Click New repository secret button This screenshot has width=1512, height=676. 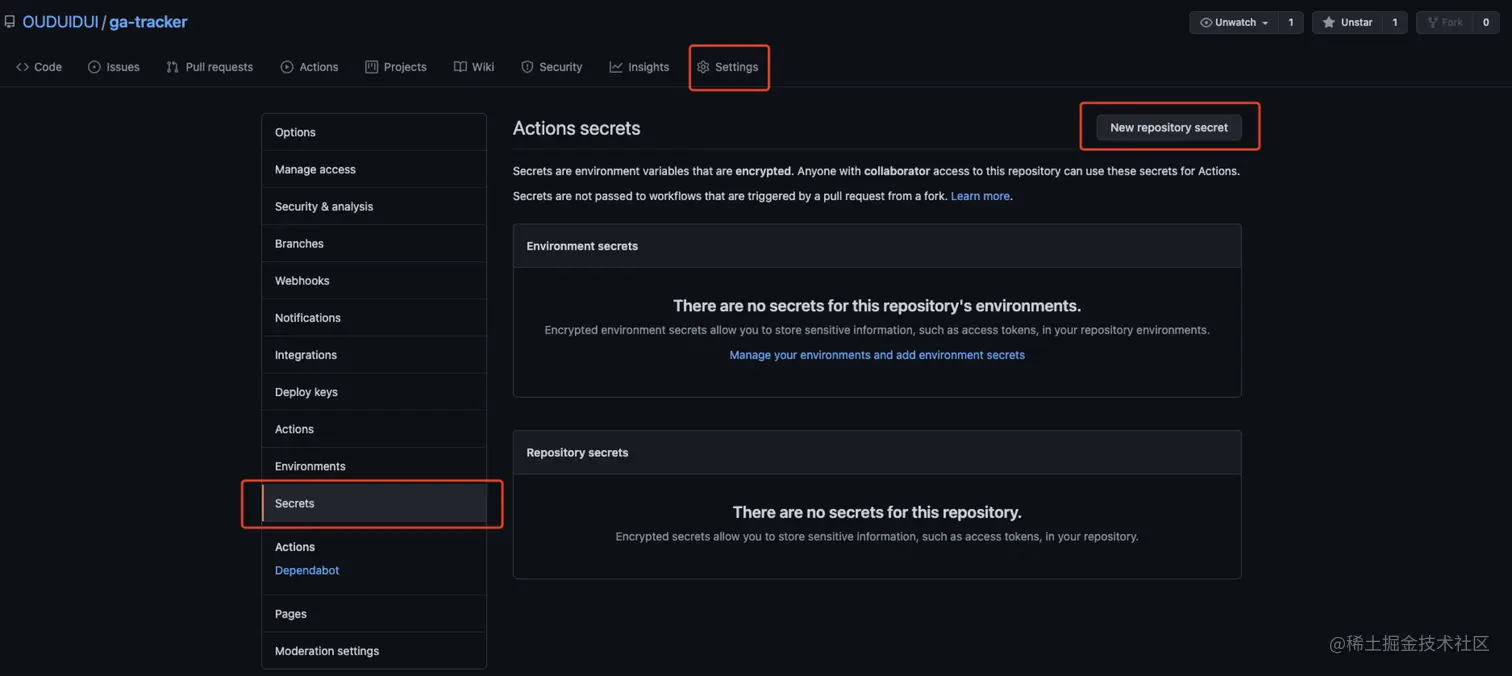pyautogui.click(x=1168, y=127)
